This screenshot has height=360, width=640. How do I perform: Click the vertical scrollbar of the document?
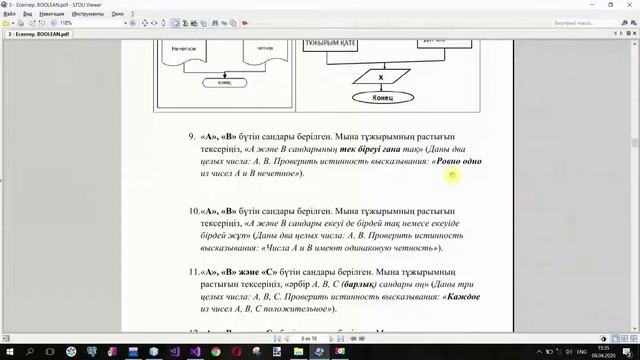(635, 186)
